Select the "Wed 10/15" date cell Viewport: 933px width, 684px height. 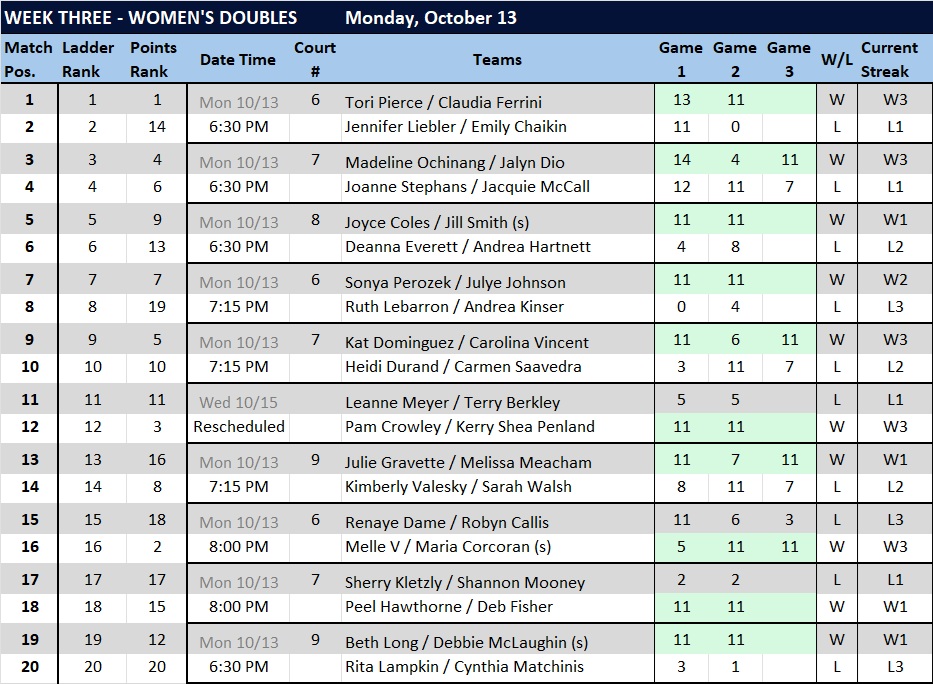239,402
